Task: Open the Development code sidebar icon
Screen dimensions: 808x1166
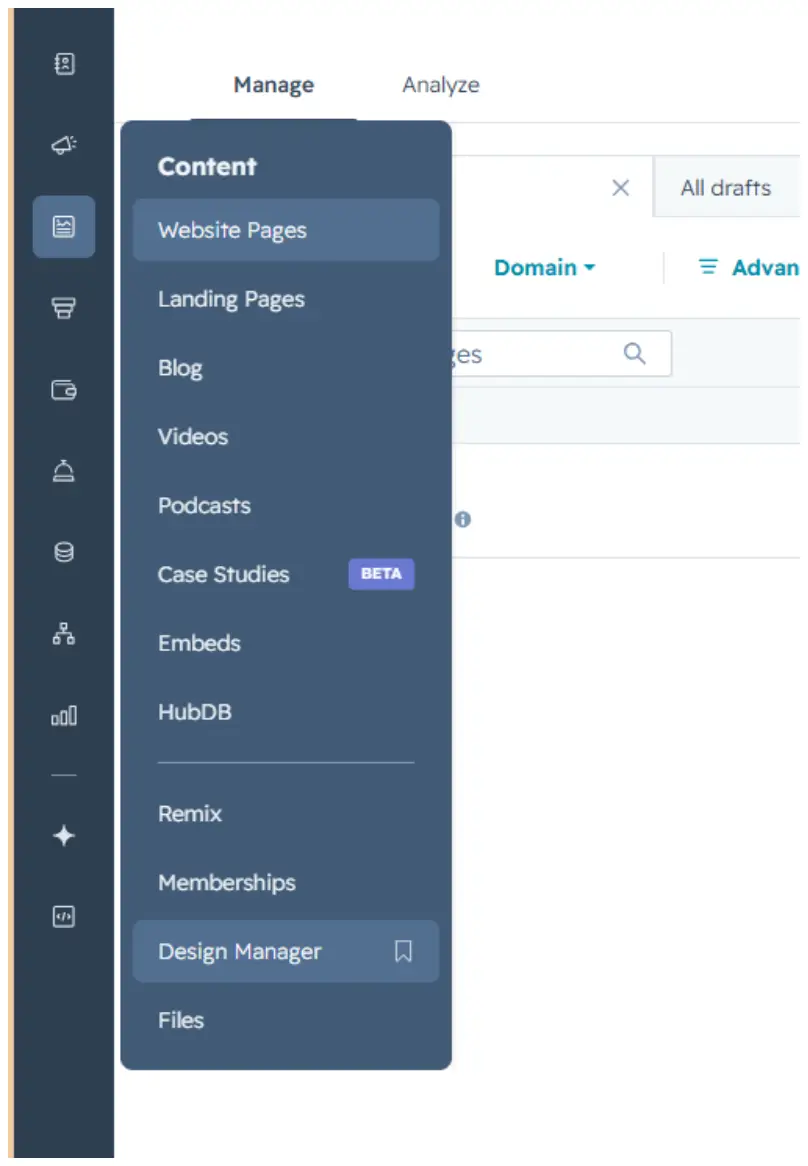Action: click(64, 917)
